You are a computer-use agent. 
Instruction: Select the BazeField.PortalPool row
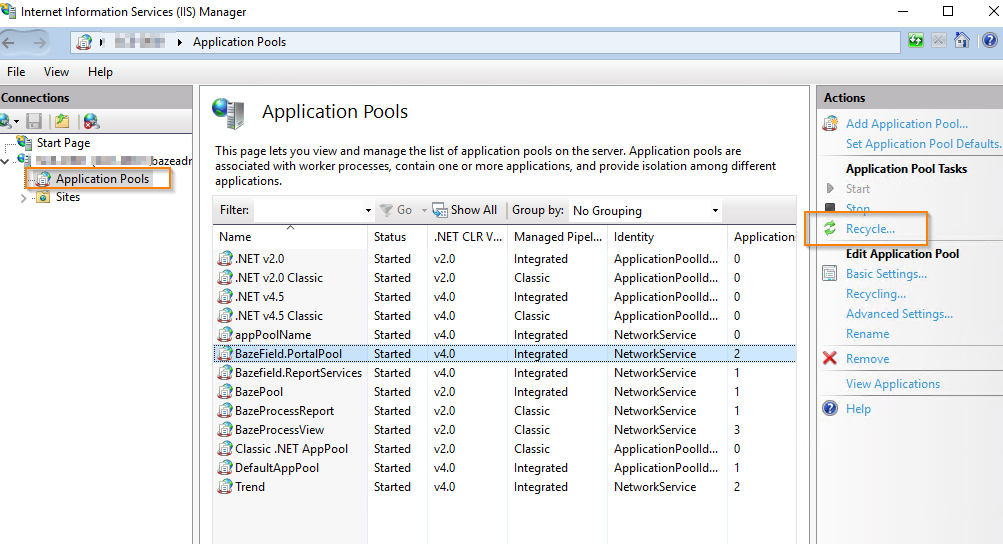pyautogui.click(x=504, y=354)
